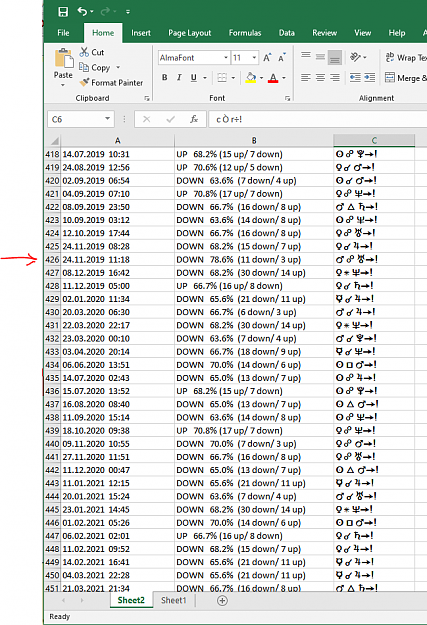Switch to the Sheet1 tab

(173, 600)
